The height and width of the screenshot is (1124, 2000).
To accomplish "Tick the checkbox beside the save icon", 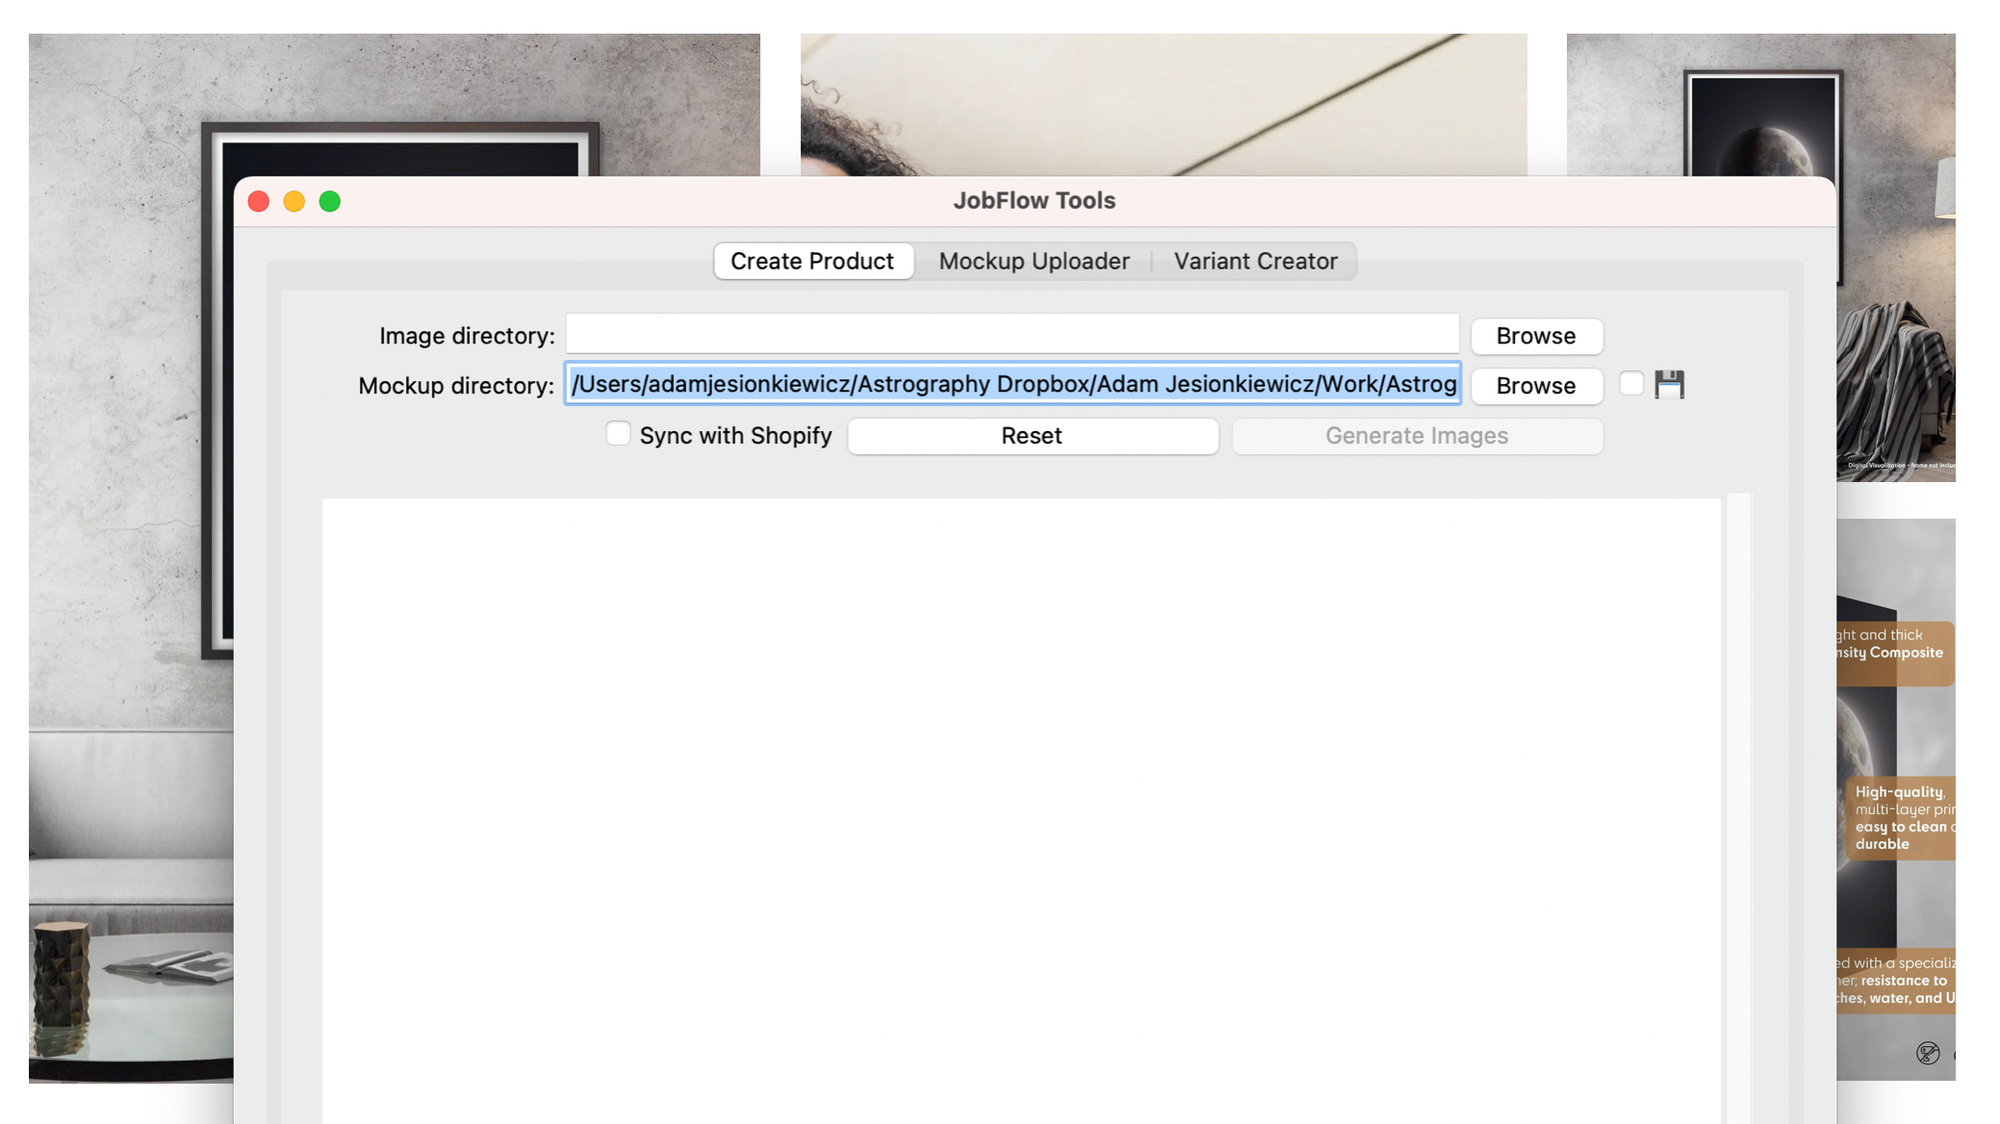I will 1631,384.
